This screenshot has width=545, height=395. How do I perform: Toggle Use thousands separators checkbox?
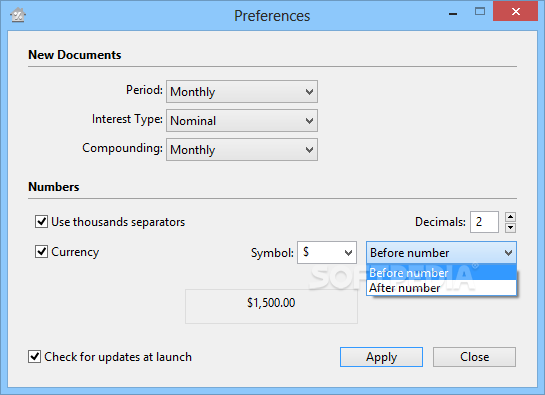pyautogui.click(x=41, y=221)
